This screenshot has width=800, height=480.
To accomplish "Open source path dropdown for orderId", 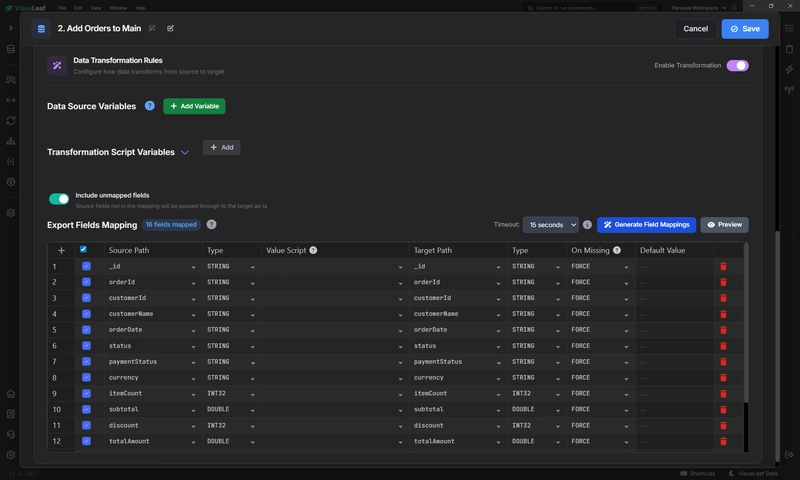I will (x=193, y=283).
